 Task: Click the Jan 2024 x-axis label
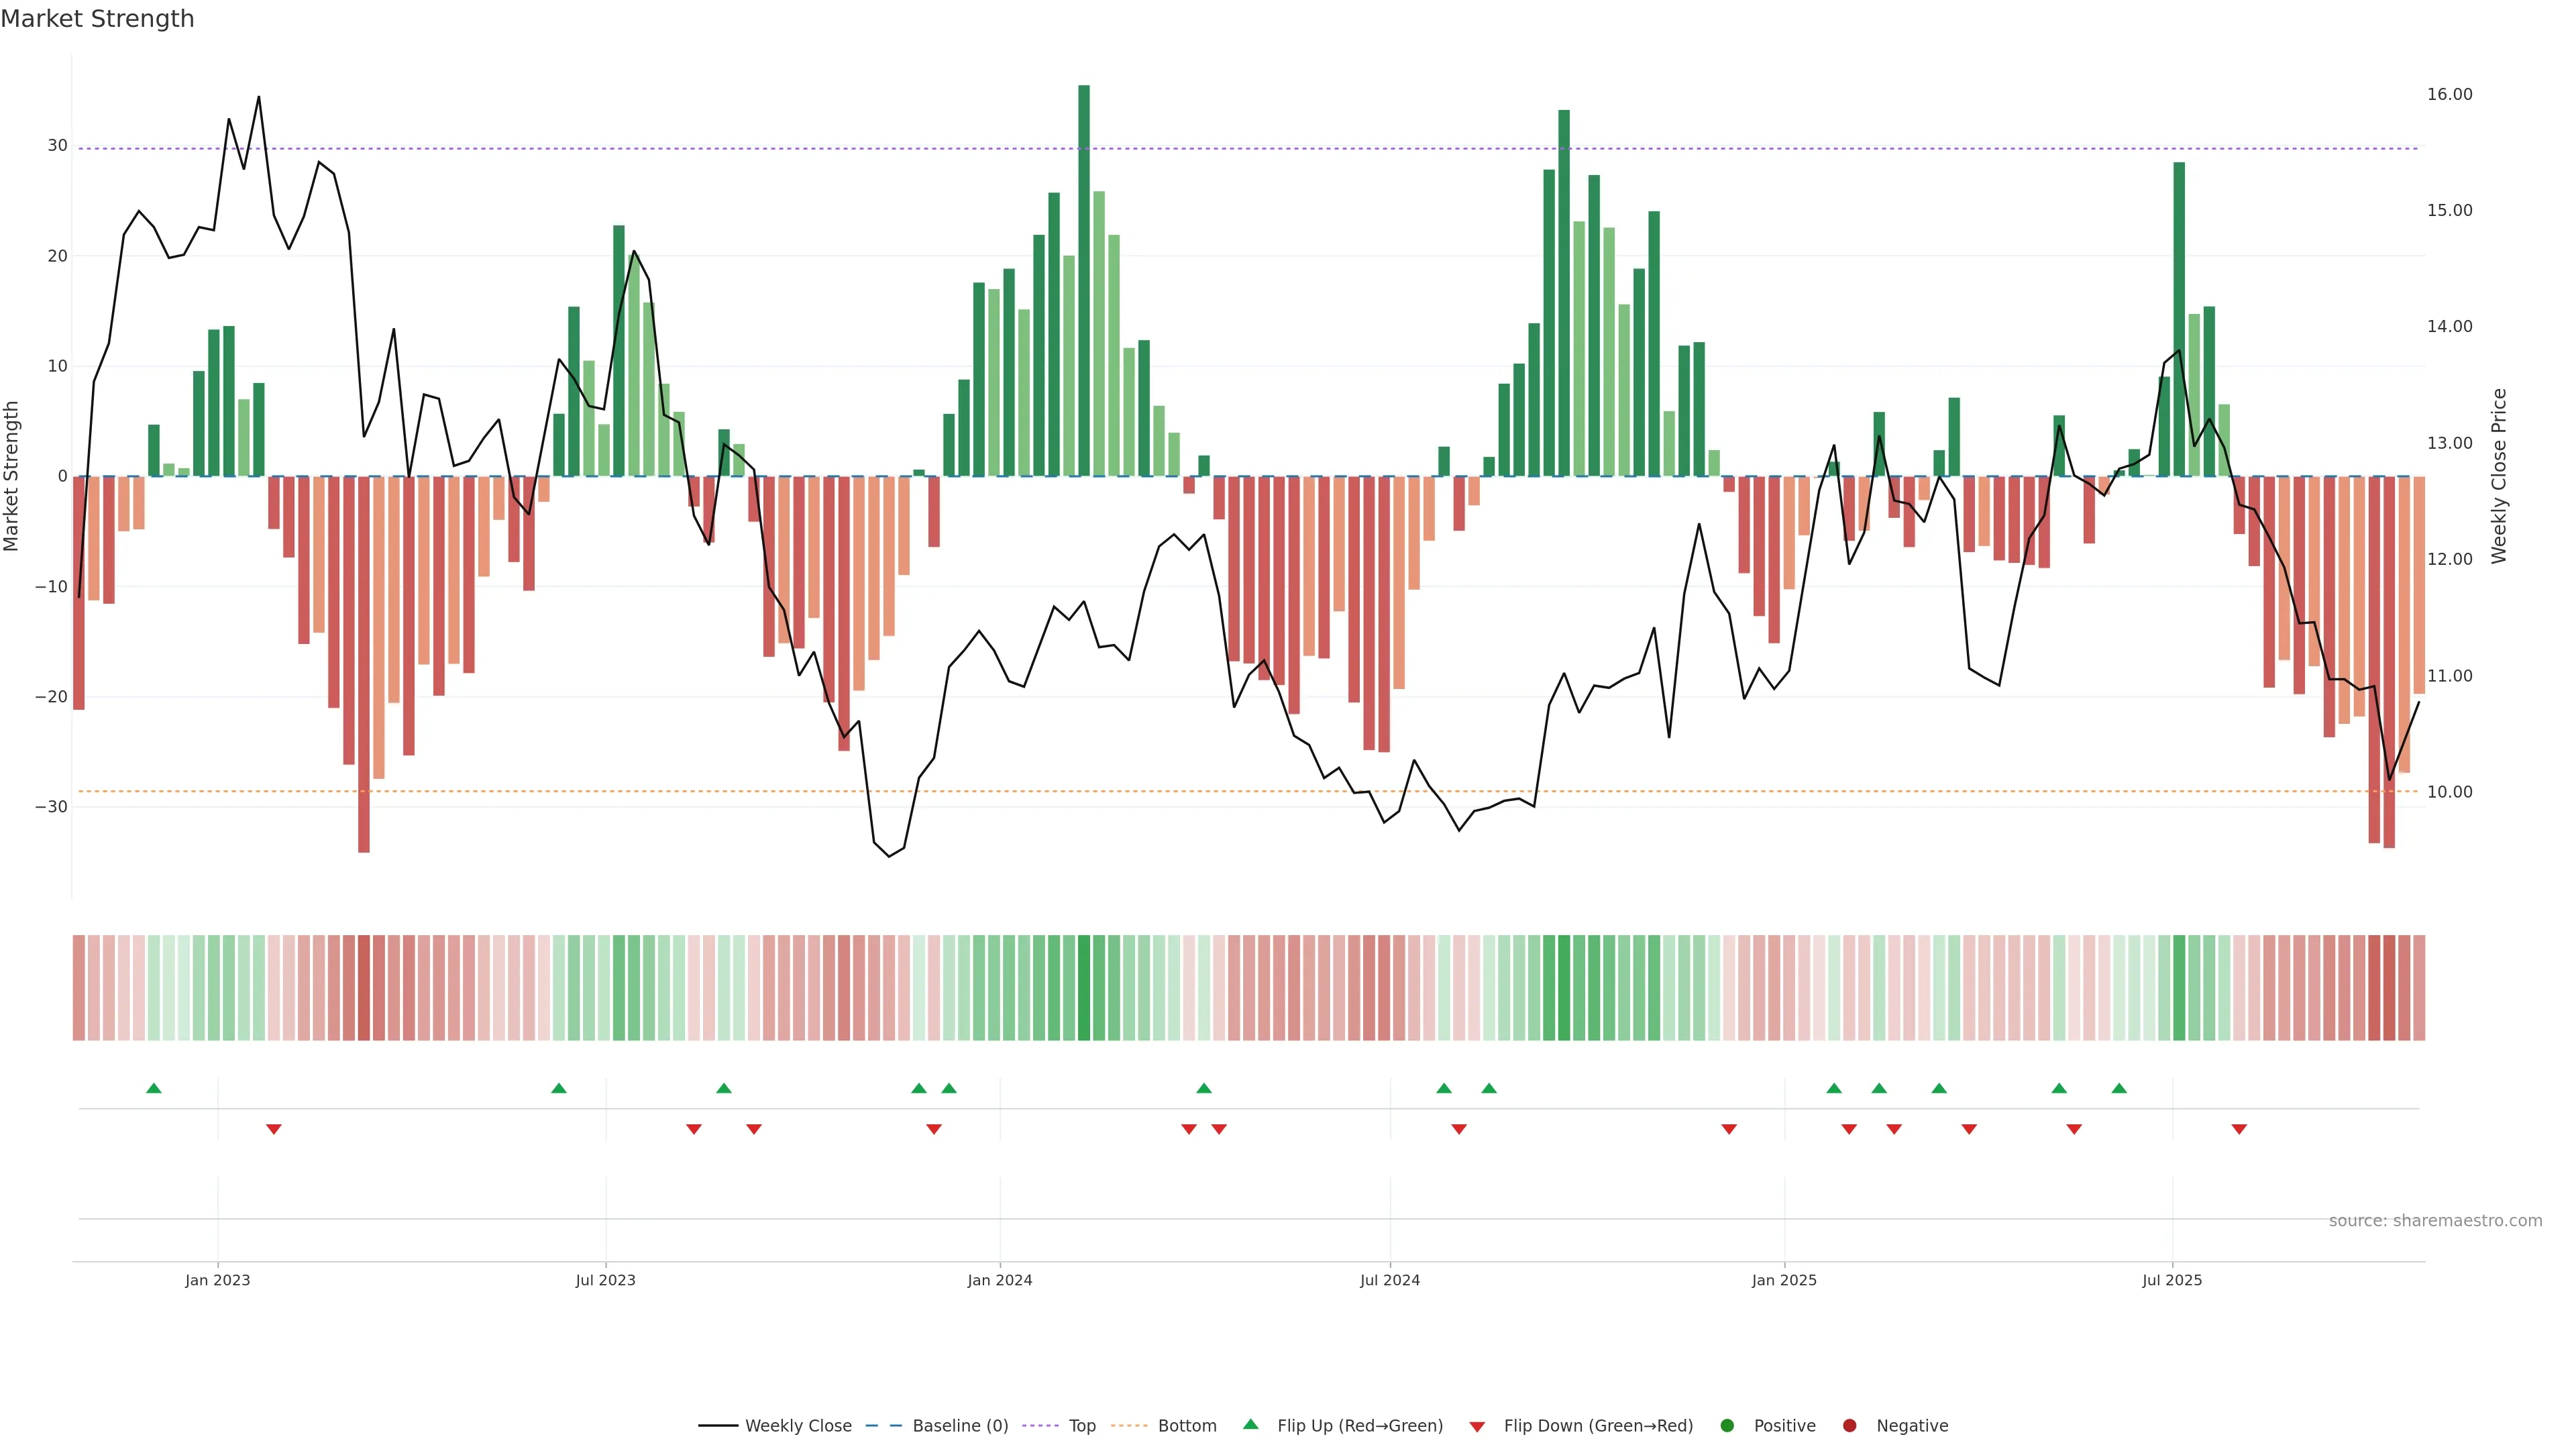[999, 1280]
